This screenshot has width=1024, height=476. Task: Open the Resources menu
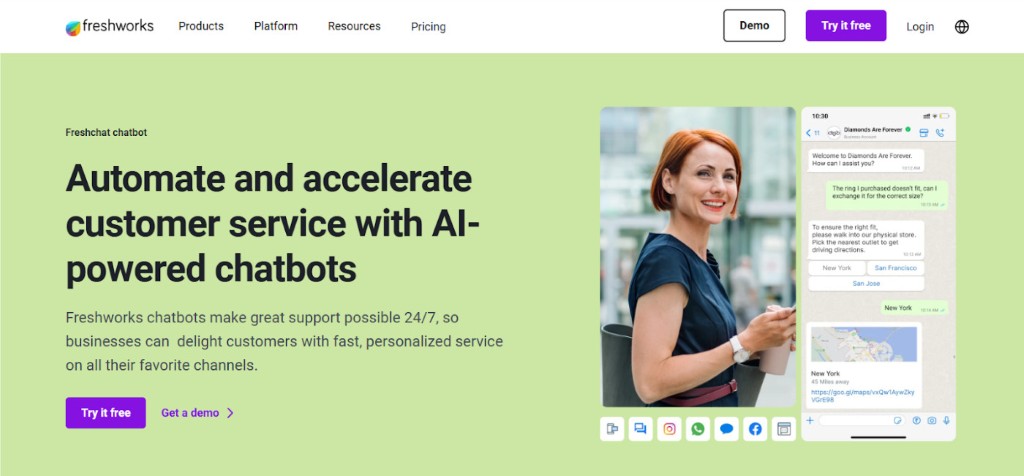point(354,26)
